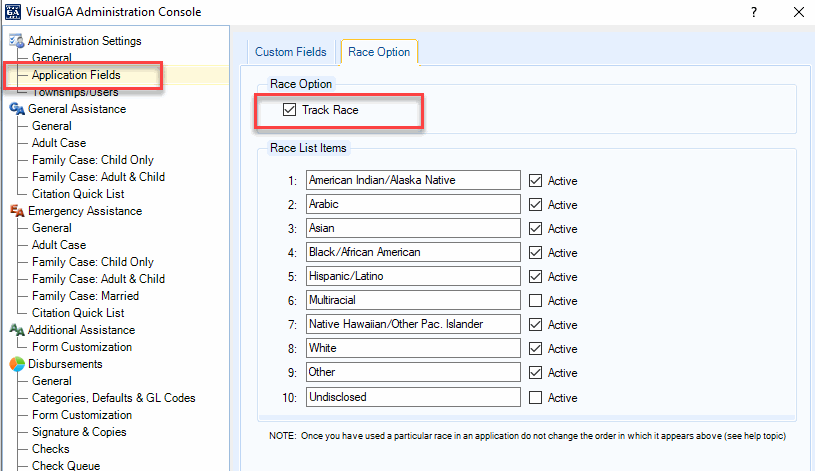815x471 pixels.
Task: Open Family Case: Adult & Child under Emergency Assistance
Action: [98, 279]
